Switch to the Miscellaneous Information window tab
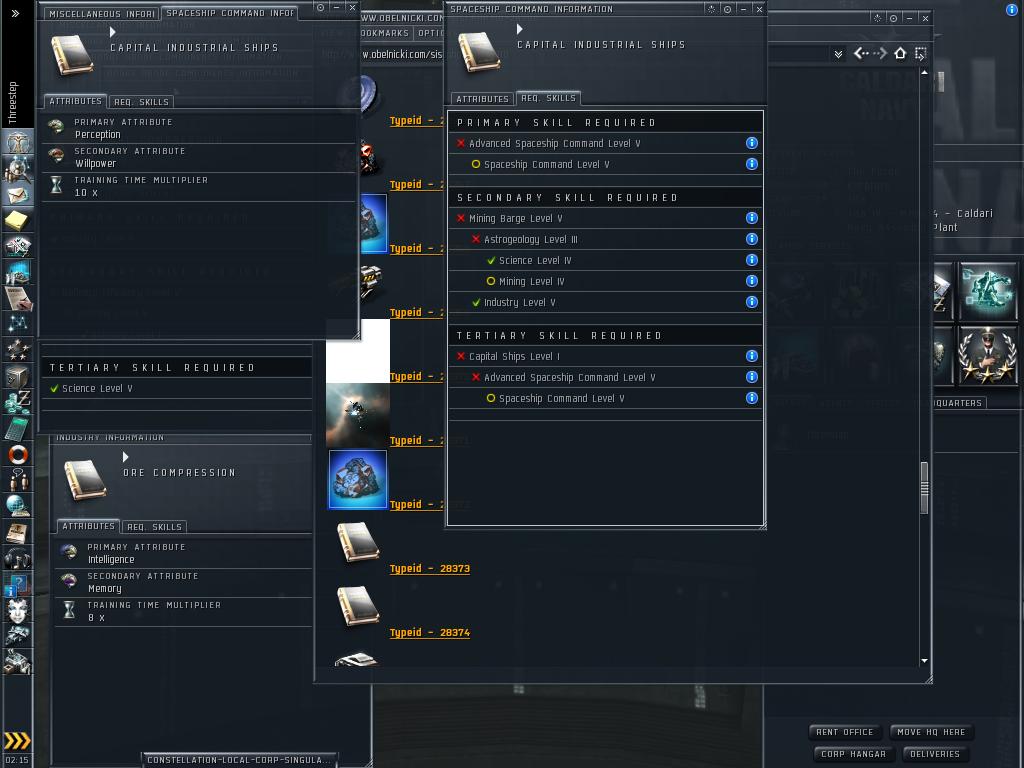Screen dimensions: 1024x768 (x=101, y=13)
